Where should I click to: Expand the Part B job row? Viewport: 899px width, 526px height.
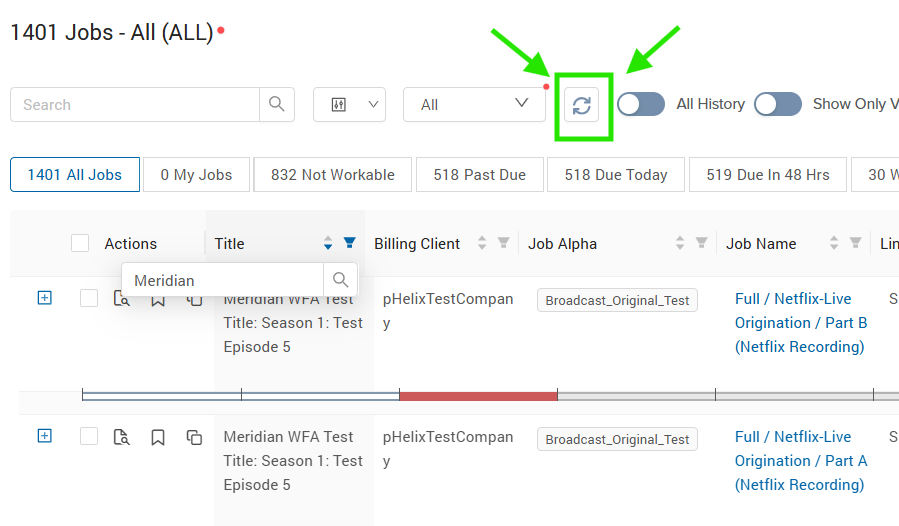pyautogui.click(x=45, y=298)
